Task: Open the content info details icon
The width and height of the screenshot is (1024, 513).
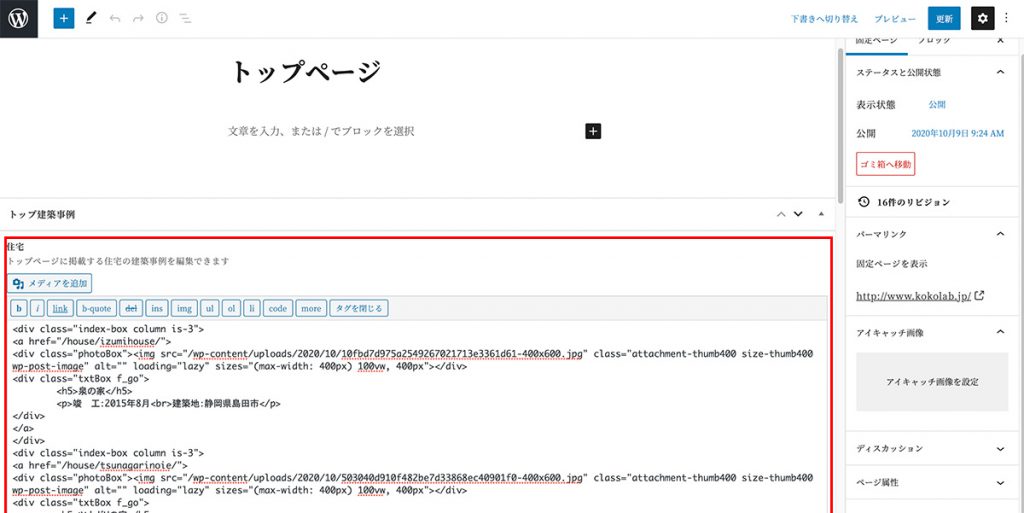Action: click(x=161, y=18)
